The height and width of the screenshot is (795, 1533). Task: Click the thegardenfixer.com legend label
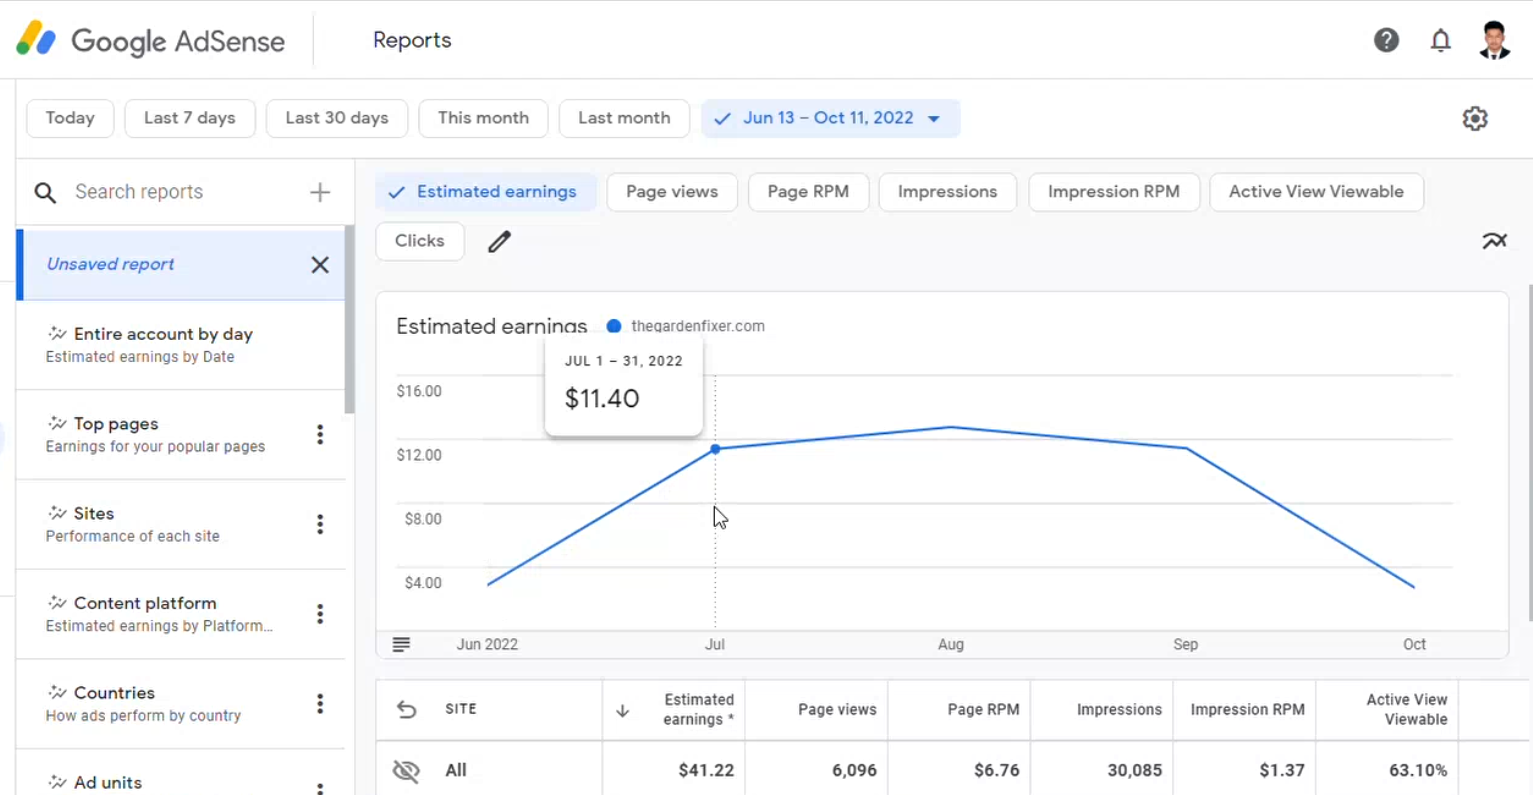pos(698,326)
